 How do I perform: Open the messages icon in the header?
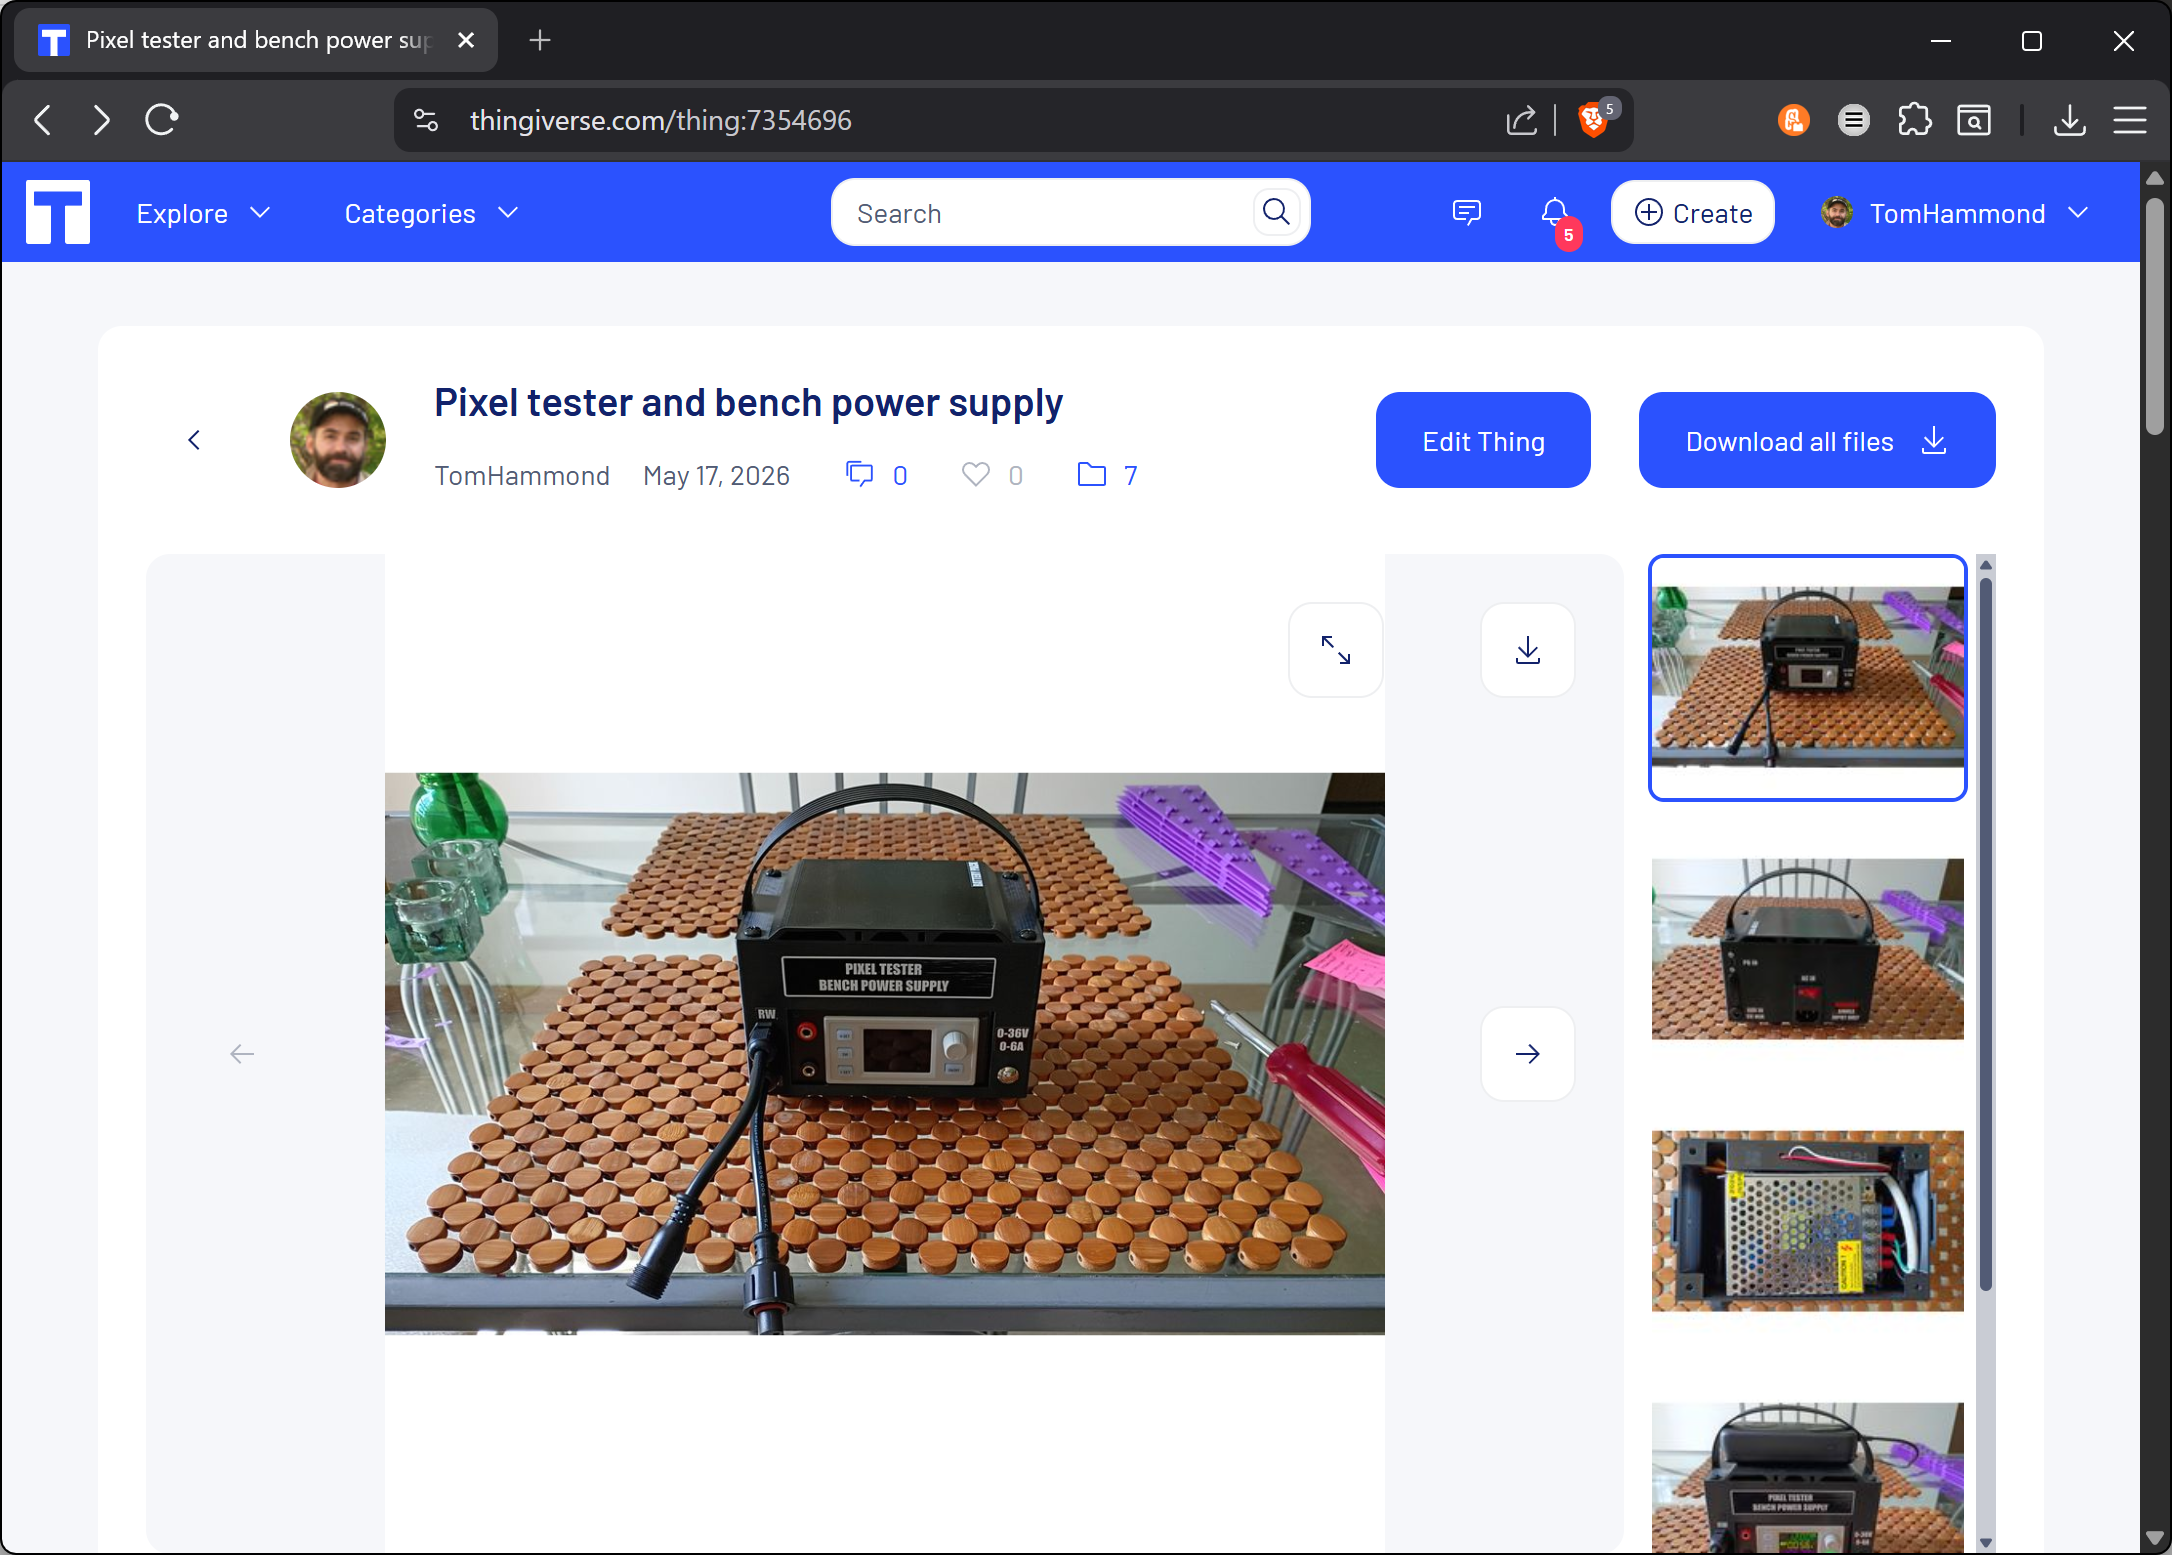(x=1466, y=212)
